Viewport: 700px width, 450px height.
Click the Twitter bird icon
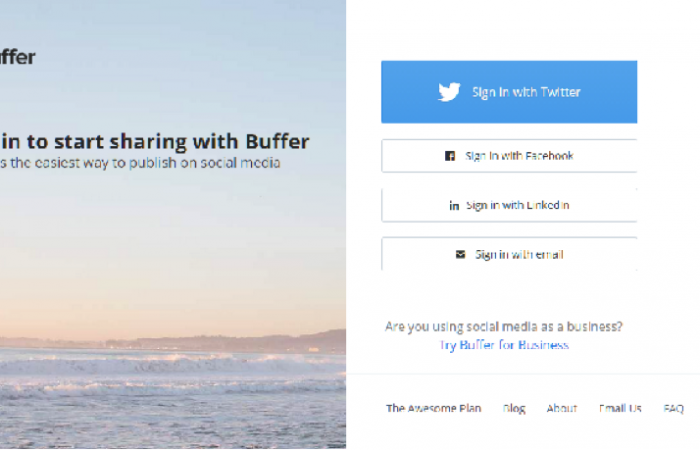tap(449, 92)
